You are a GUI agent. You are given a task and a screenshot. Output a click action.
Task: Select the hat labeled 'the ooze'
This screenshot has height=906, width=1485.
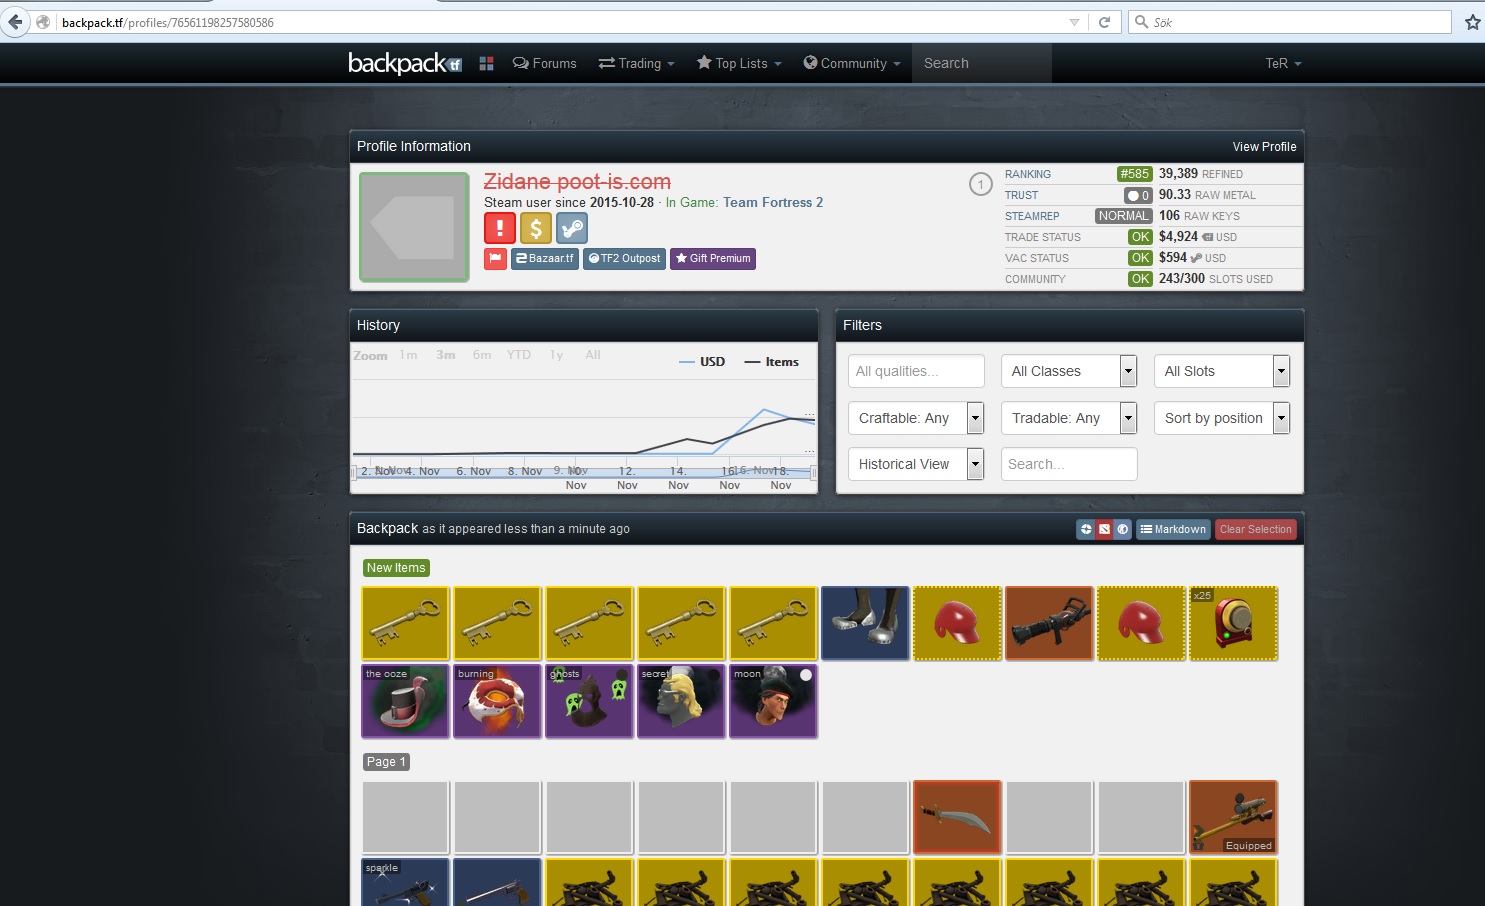point(405,702)
